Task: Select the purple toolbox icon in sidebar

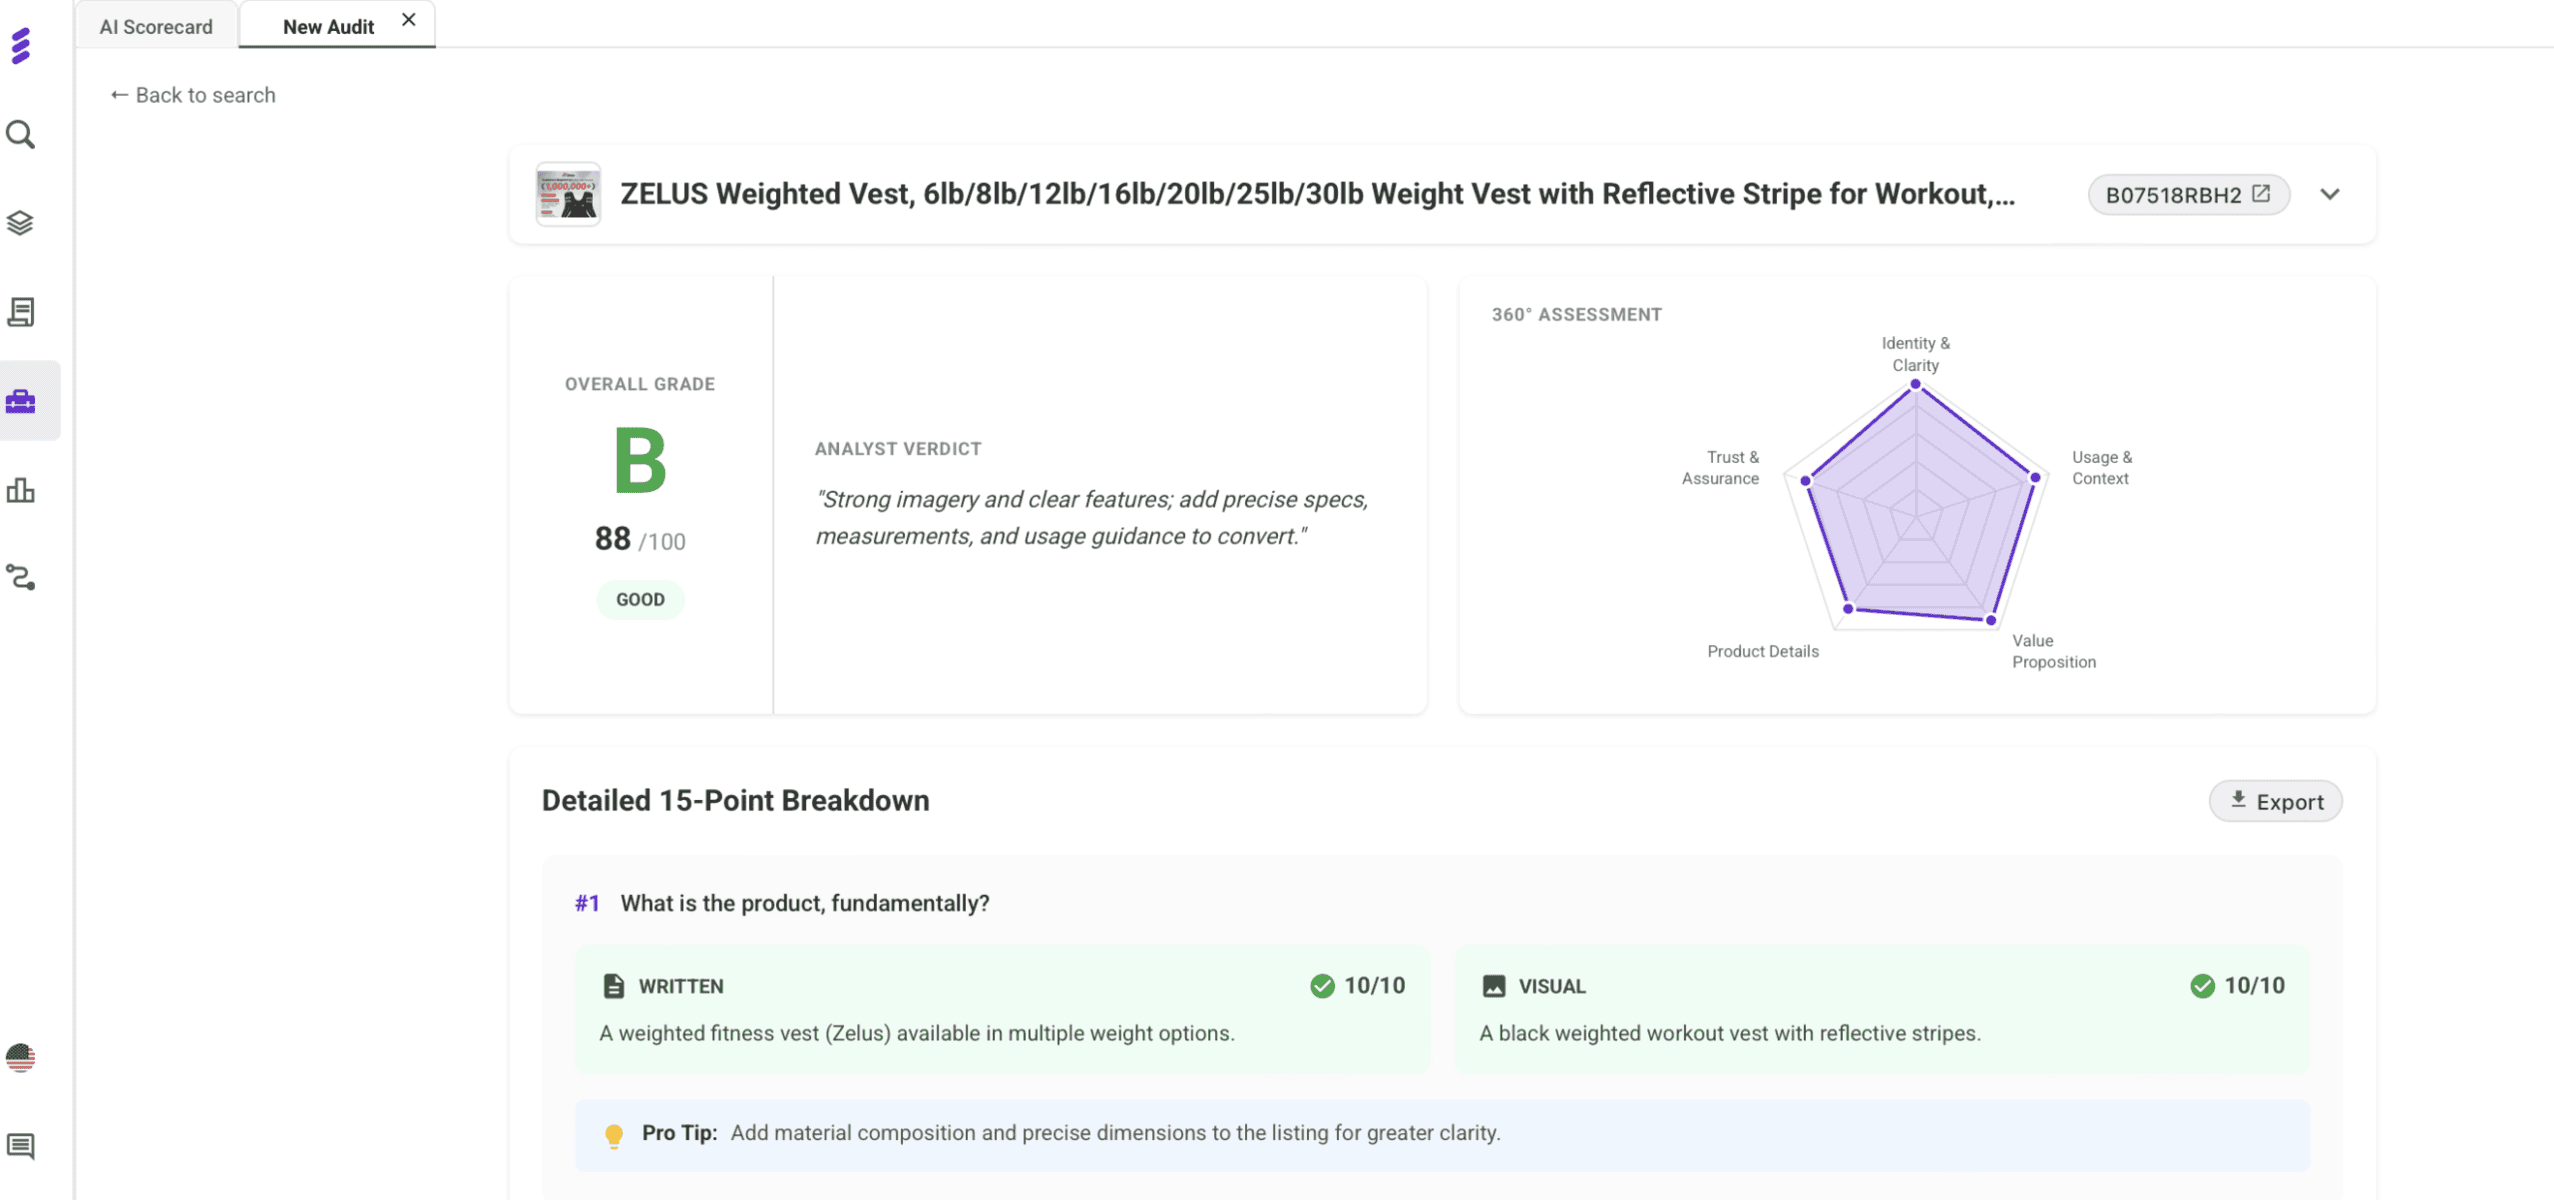Action: point(21,401)
